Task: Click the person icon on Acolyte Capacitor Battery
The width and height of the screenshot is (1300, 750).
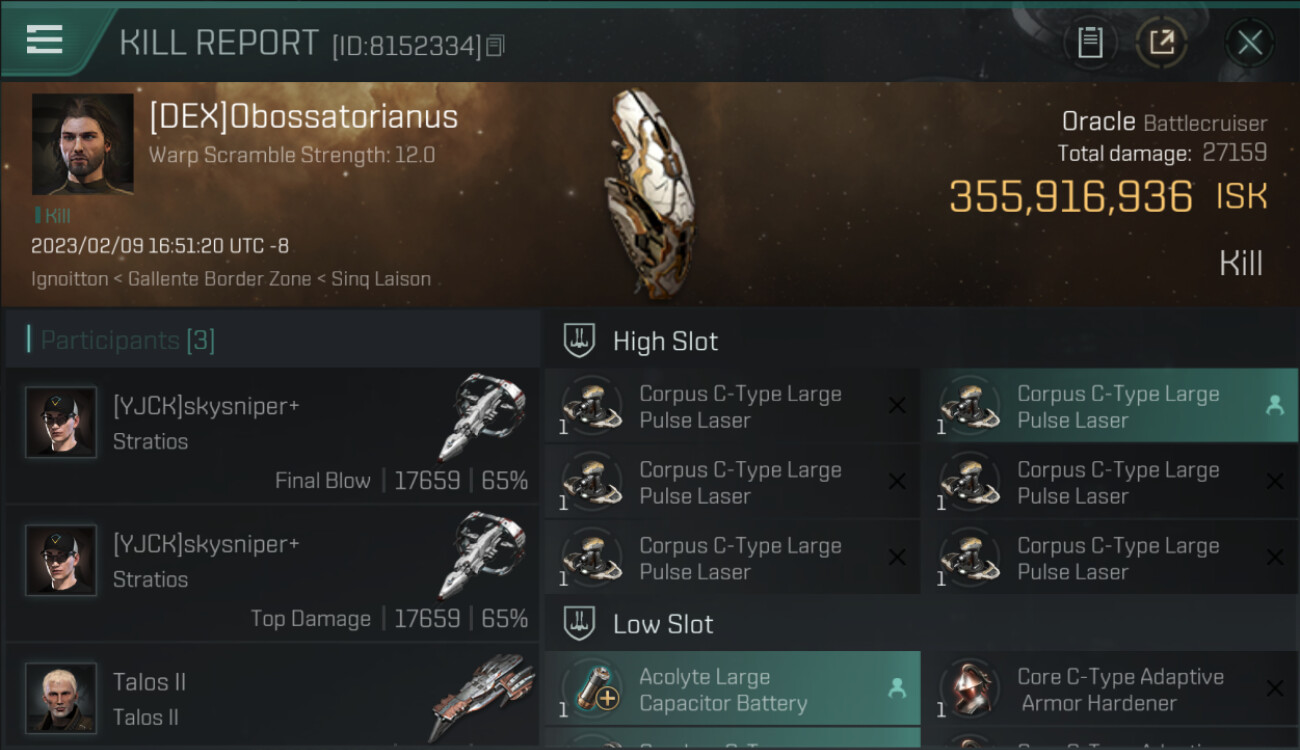Action: [x=897, y=688]
